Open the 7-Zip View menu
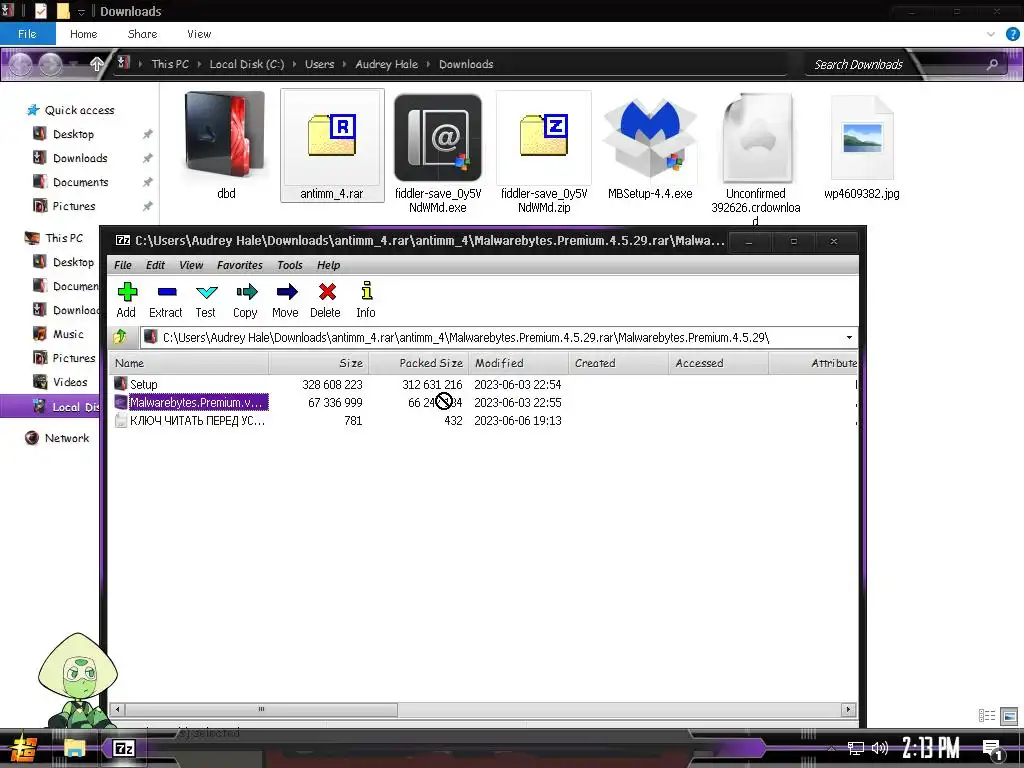This screenshot has width=1024, height=768. (191, 265)
